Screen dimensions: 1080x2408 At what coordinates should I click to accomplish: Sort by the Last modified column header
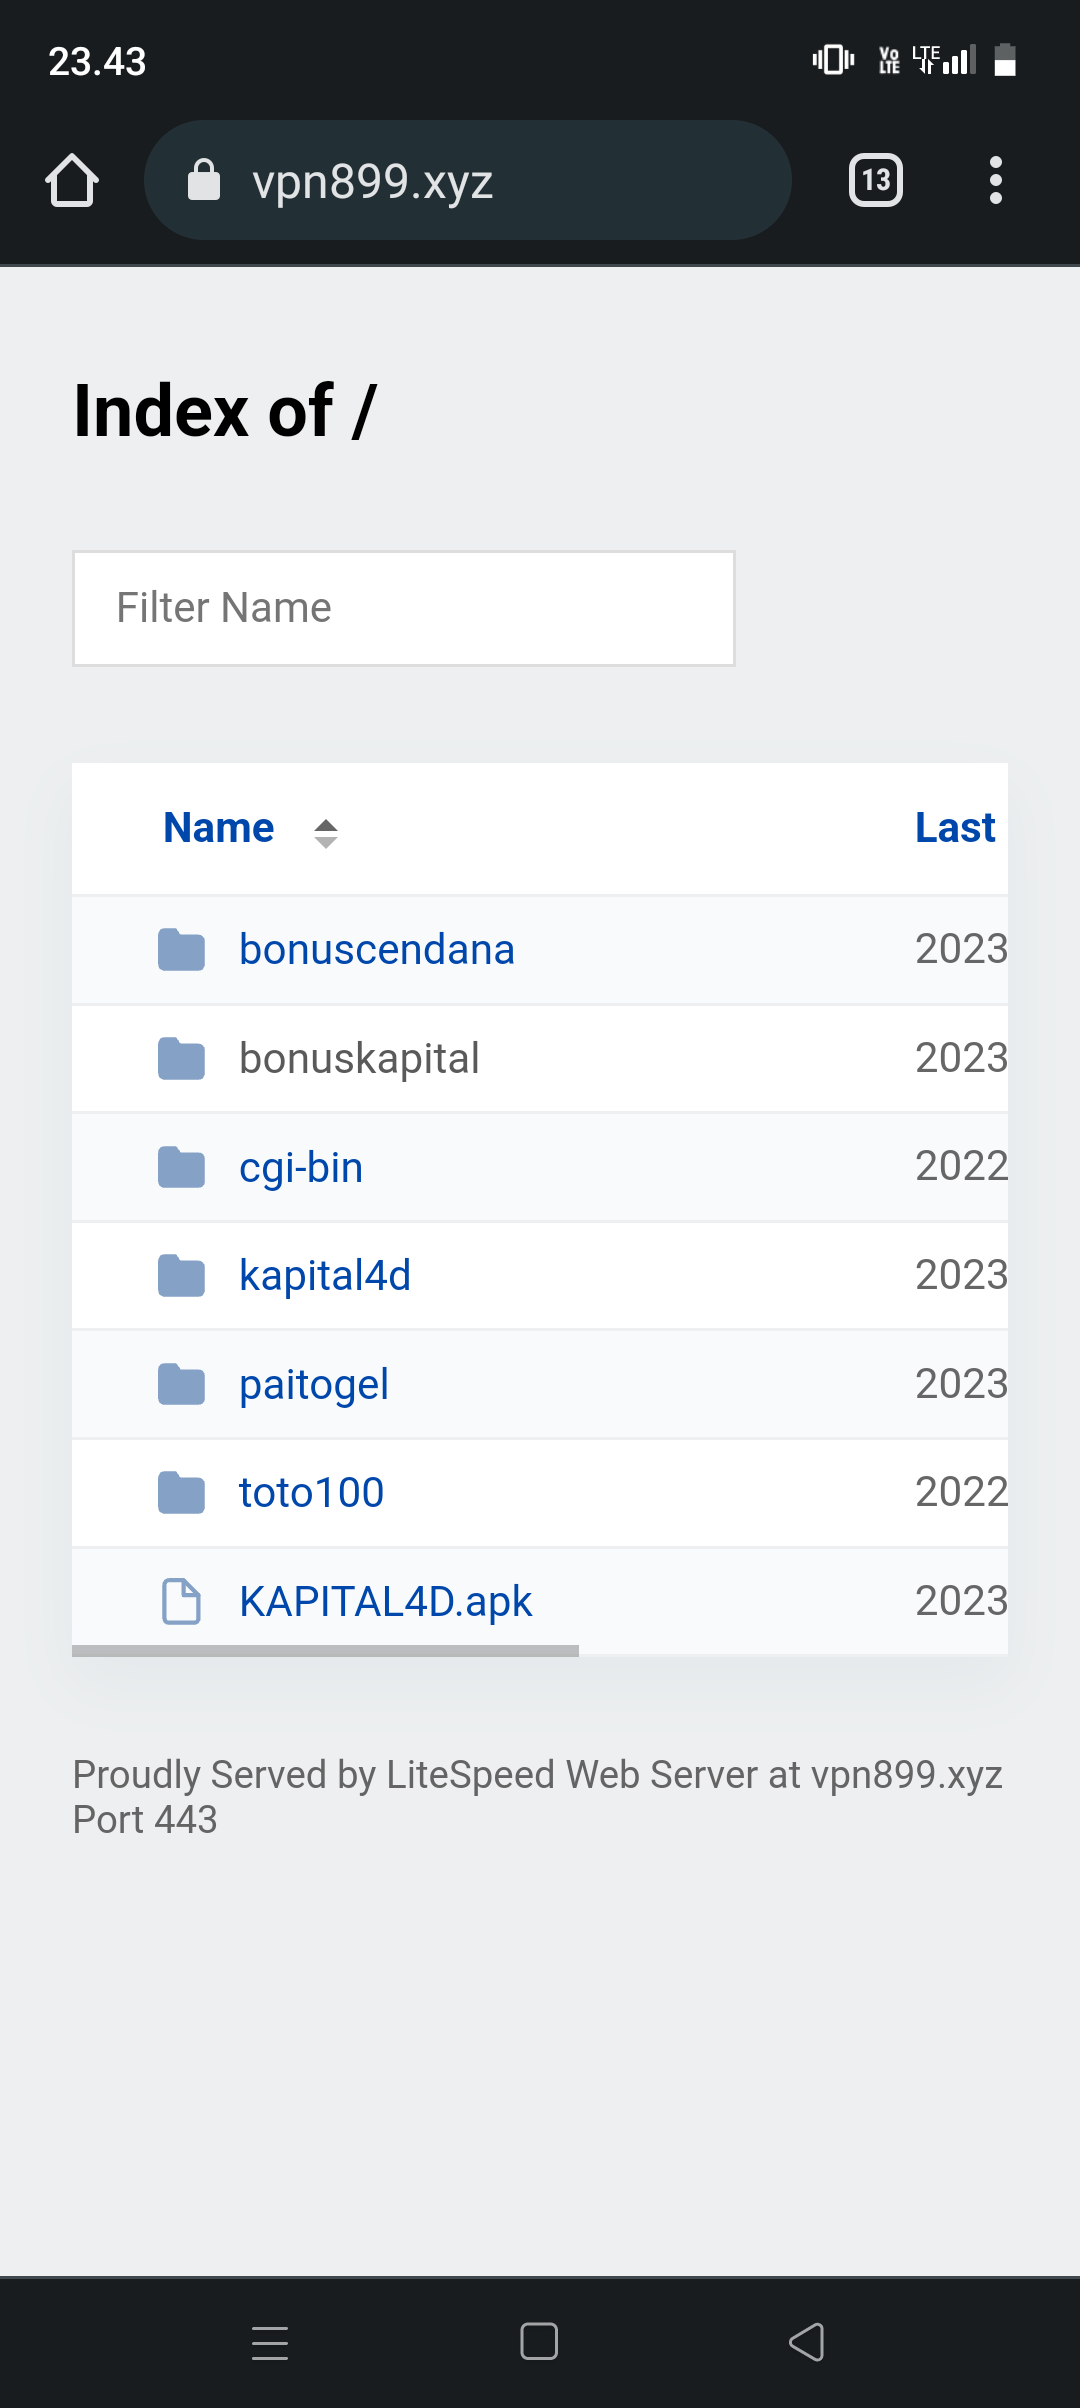click(955, 828)
